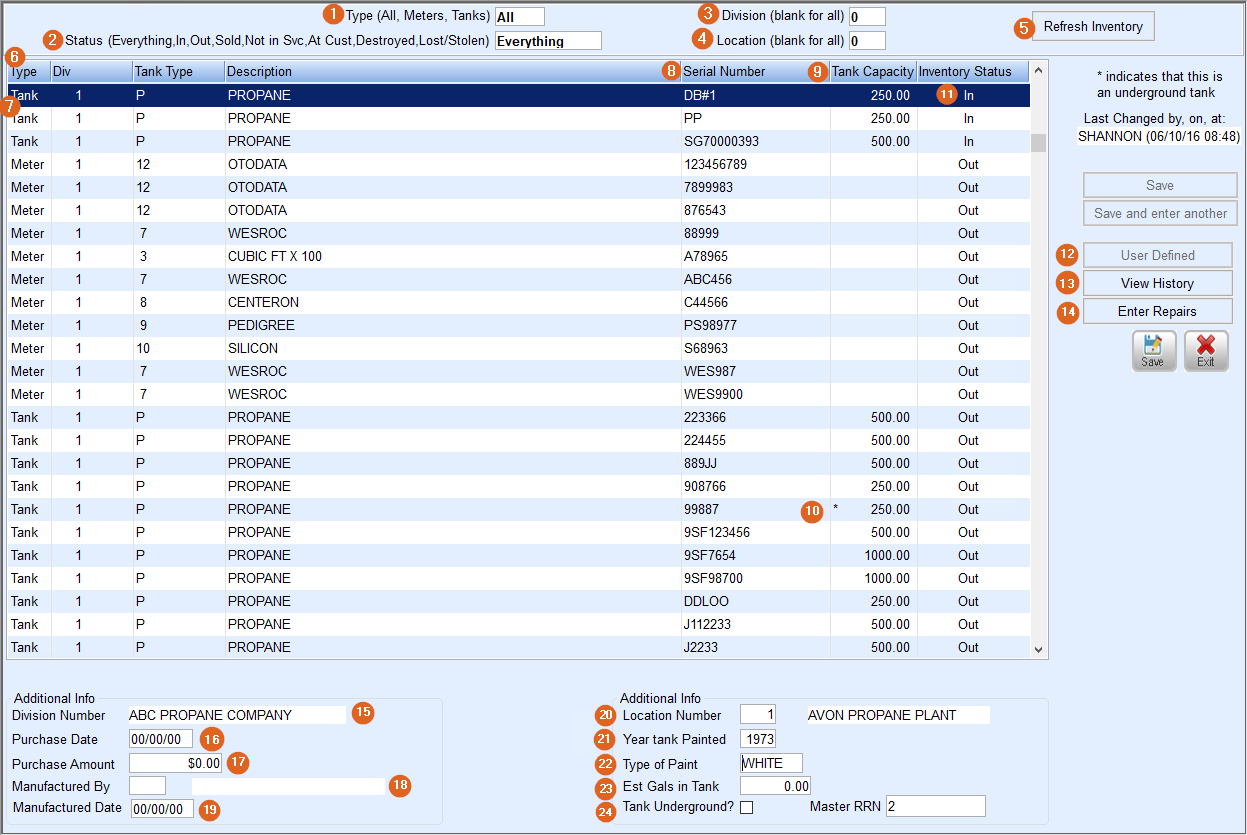Viewport: 1247px width, 835px height.
Task: Click the Refresh Inventory button
Action: point(1093,26)
